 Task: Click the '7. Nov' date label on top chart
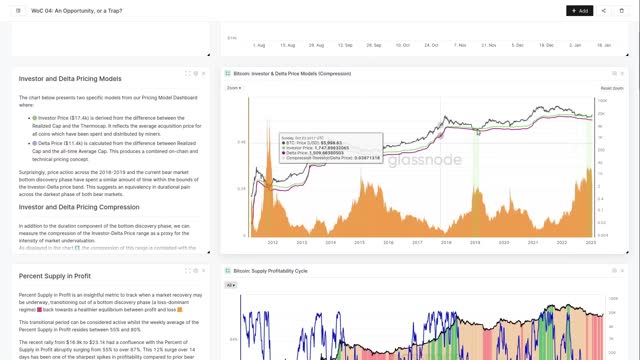pyautogui.click(x=460, y=45)
